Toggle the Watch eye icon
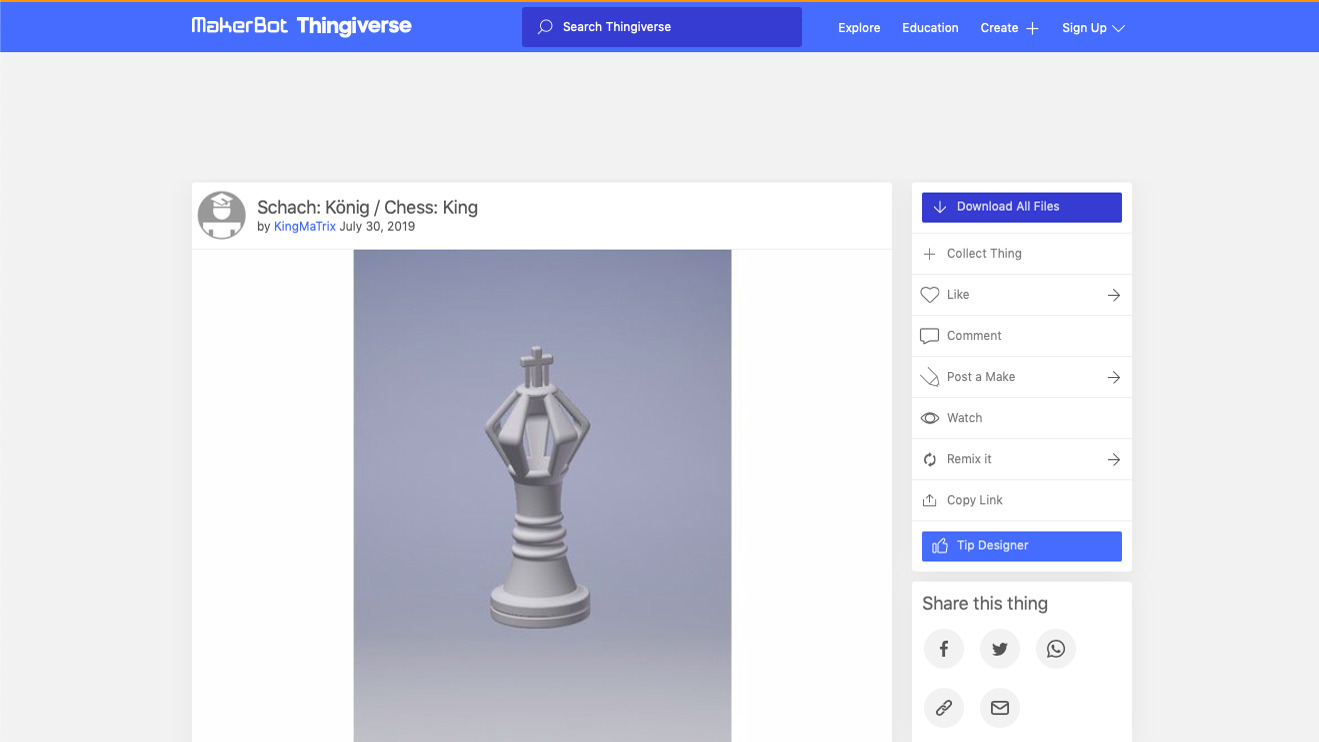The width and height of the screenshot is (1319, 742). click(x=929, y=418)
